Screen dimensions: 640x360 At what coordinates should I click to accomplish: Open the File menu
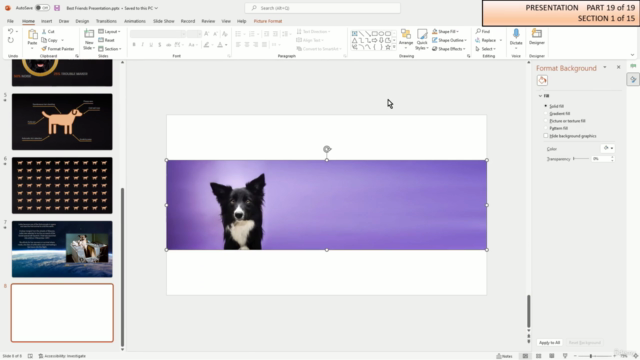pos(10,21)
